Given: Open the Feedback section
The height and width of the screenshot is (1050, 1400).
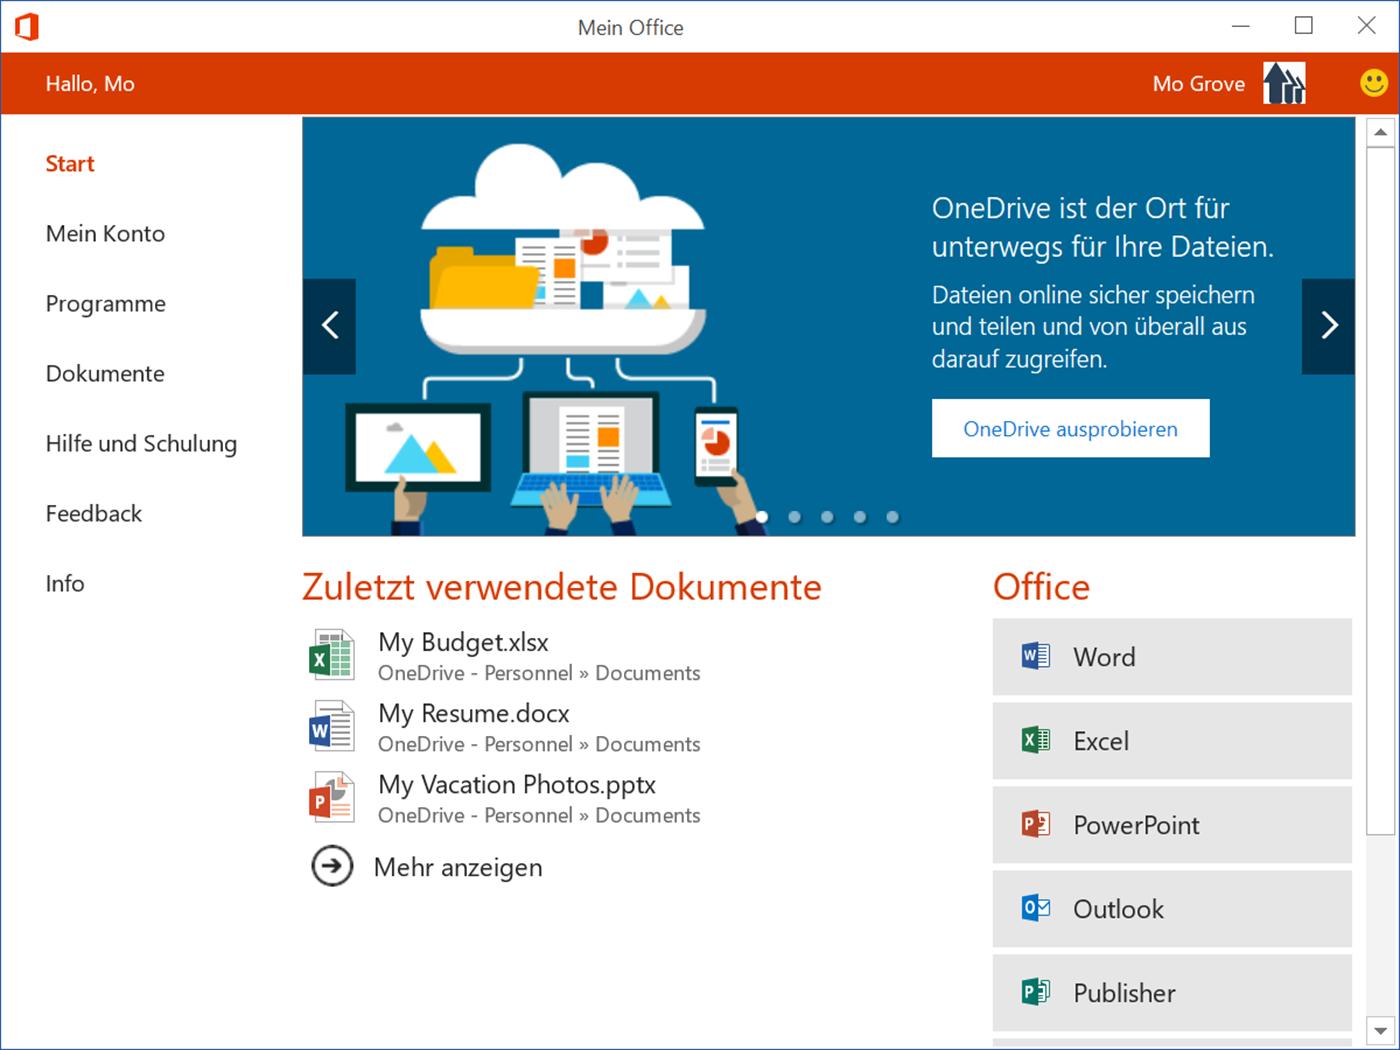Looking at the screenshot, I should point(94,514).
